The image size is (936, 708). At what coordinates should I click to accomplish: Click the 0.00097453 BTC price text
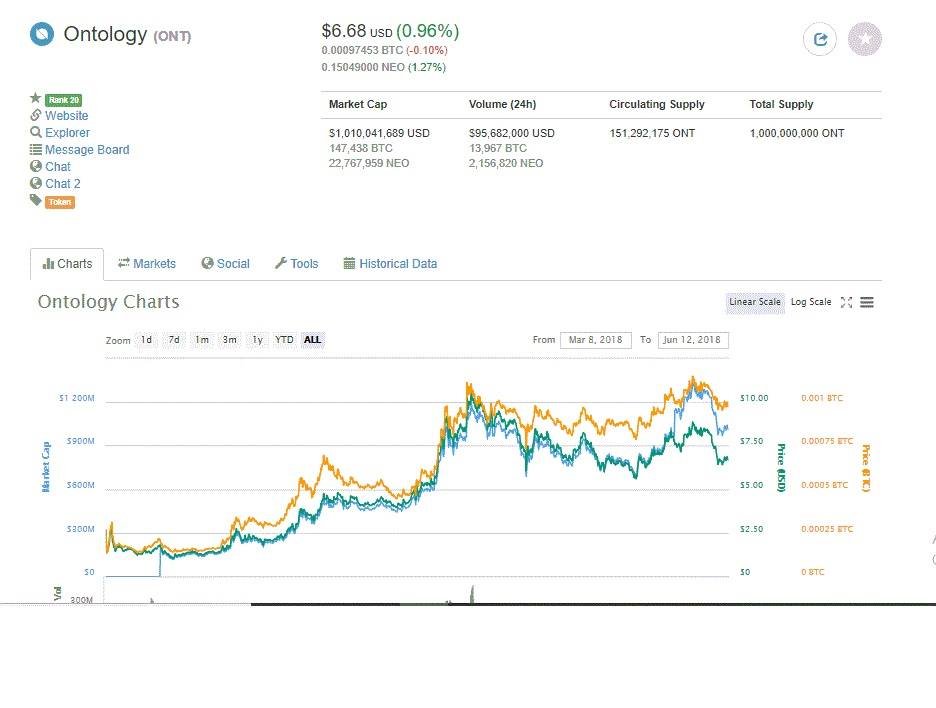click(362, 50)
